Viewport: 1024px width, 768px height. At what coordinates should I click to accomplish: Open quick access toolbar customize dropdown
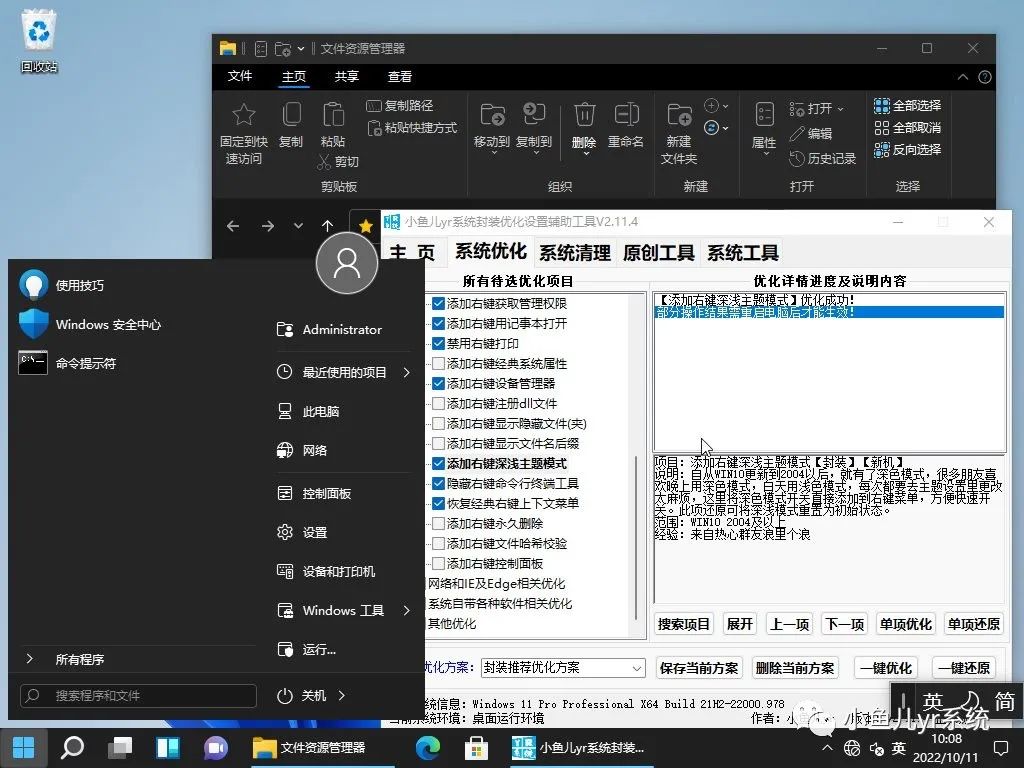[x=300, y=48]
